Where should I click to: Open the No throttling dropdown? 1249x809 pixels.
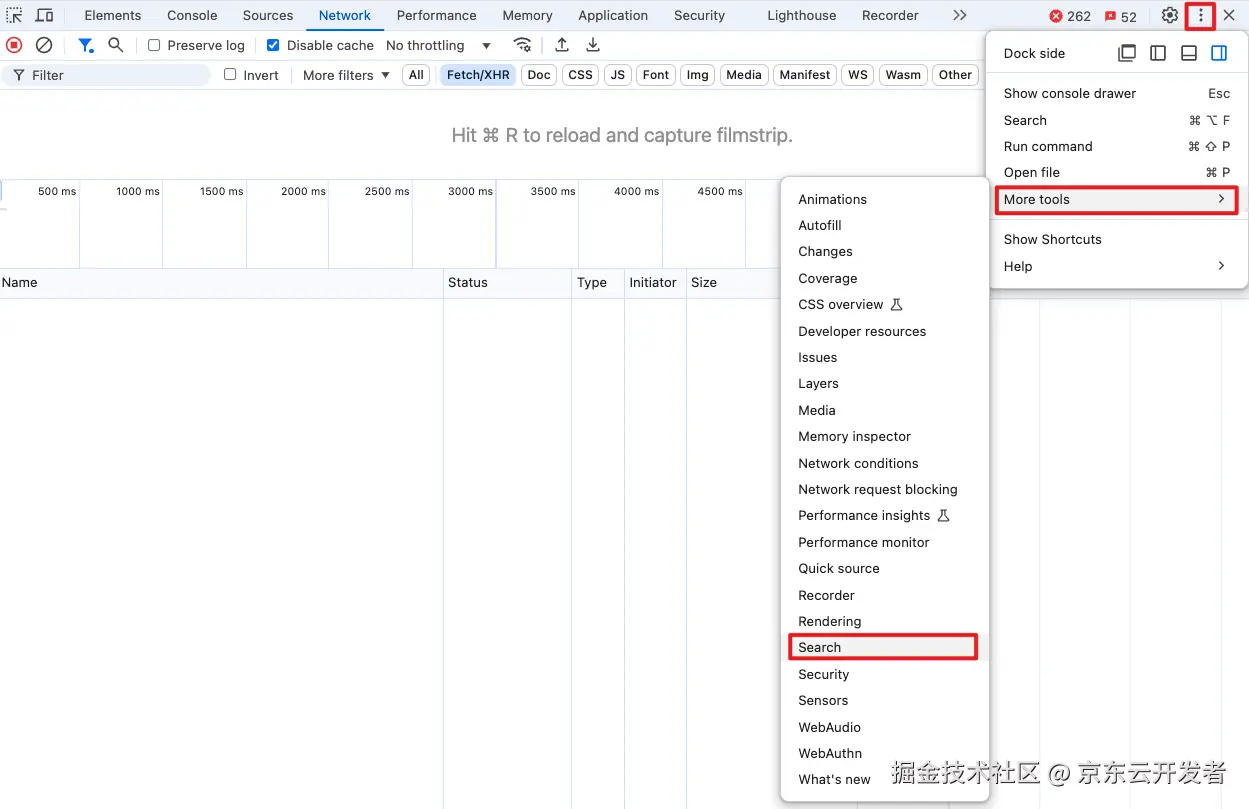(439, 45)
